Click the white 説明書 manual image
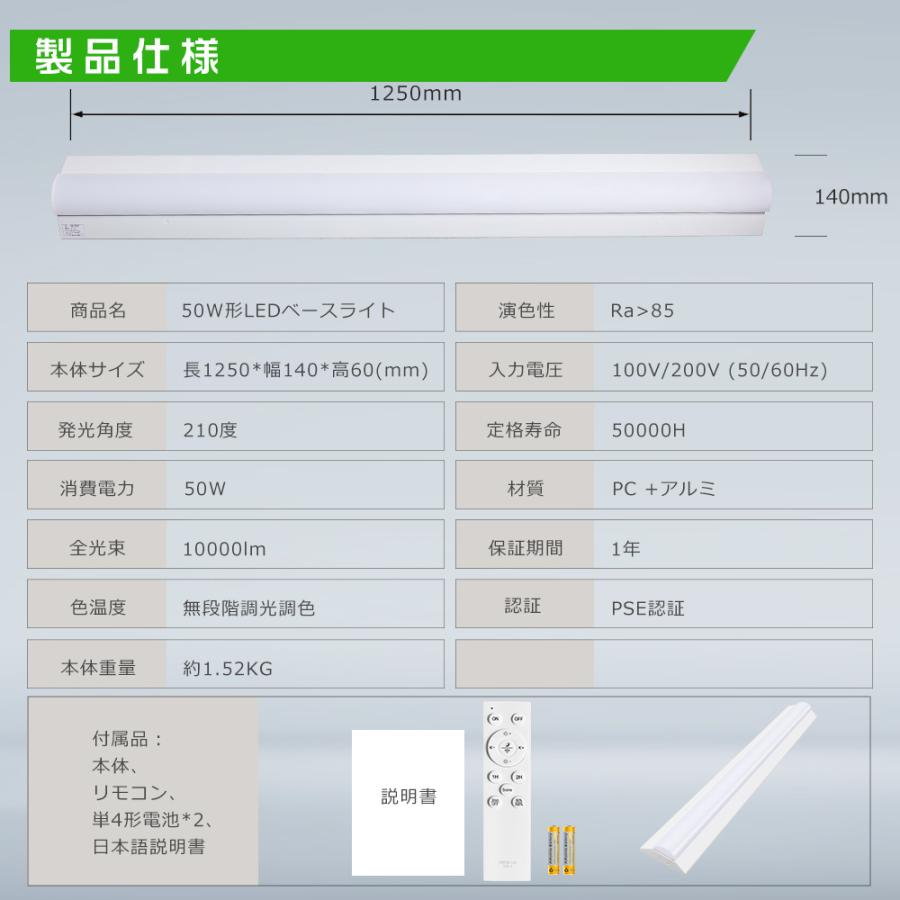 408,802
